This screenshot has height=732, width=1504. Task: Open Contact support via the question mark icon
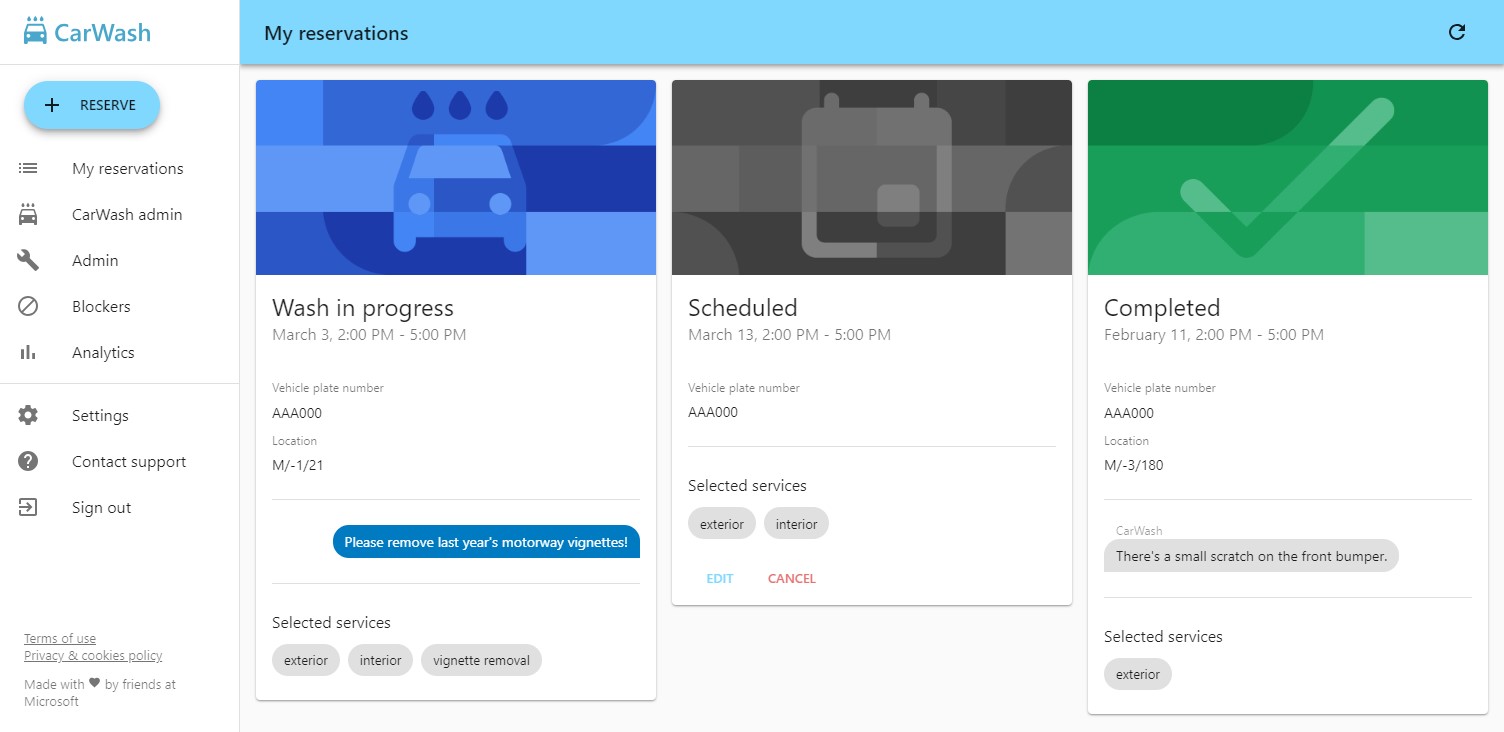click(30, 461)
